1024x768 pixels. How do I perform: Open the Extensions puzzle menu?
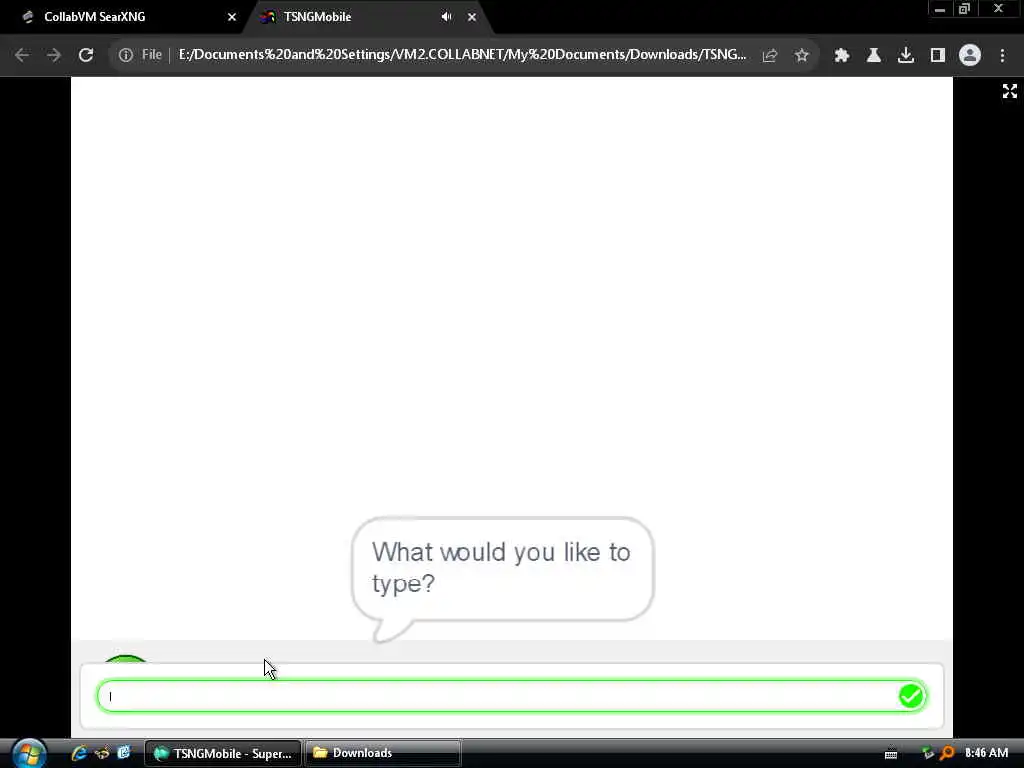pyautogui.click(x=842, y=56)
